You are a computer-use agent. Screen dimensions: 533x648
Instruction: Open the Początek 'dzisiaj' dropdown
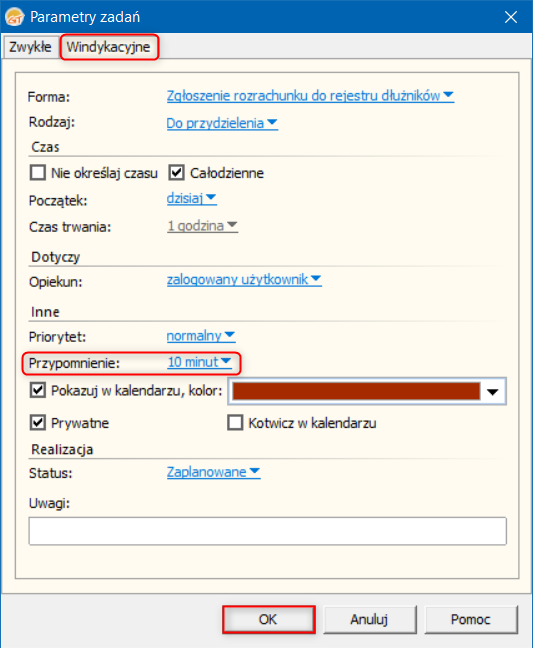pyautogui.click(x=191, y=198)
